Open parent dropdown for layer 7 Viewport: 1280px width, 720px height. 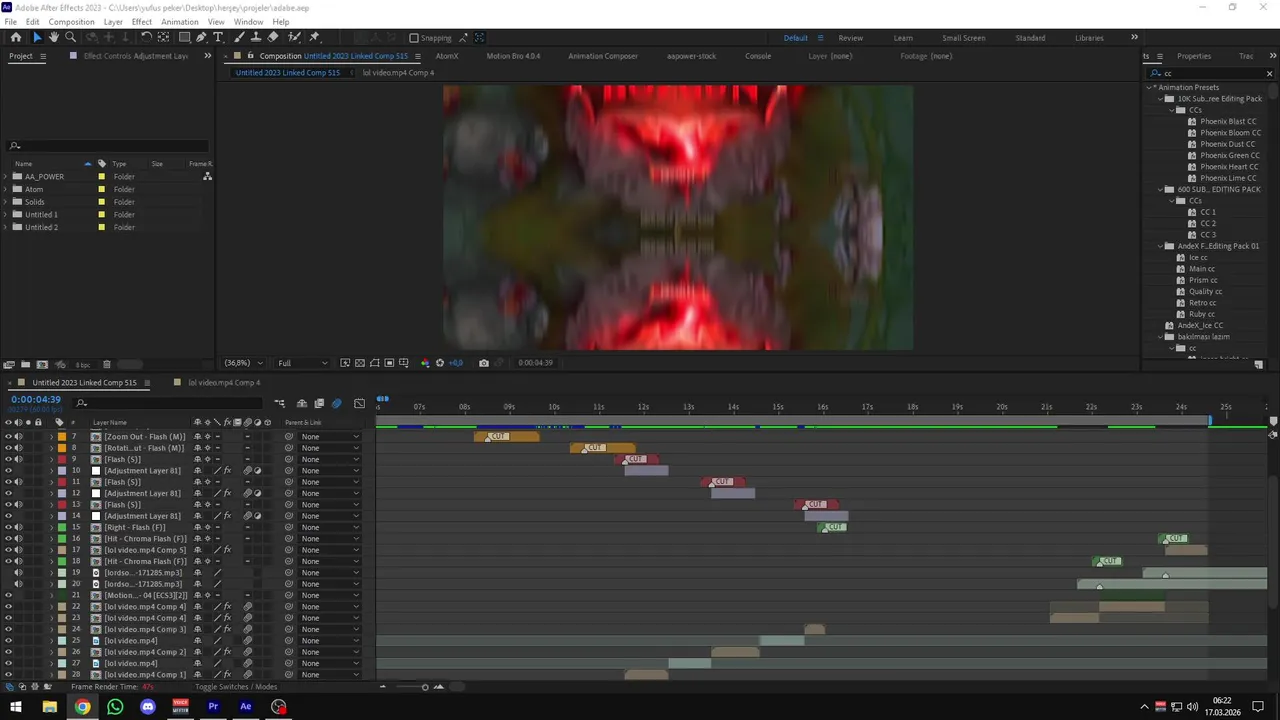point(330,437)
